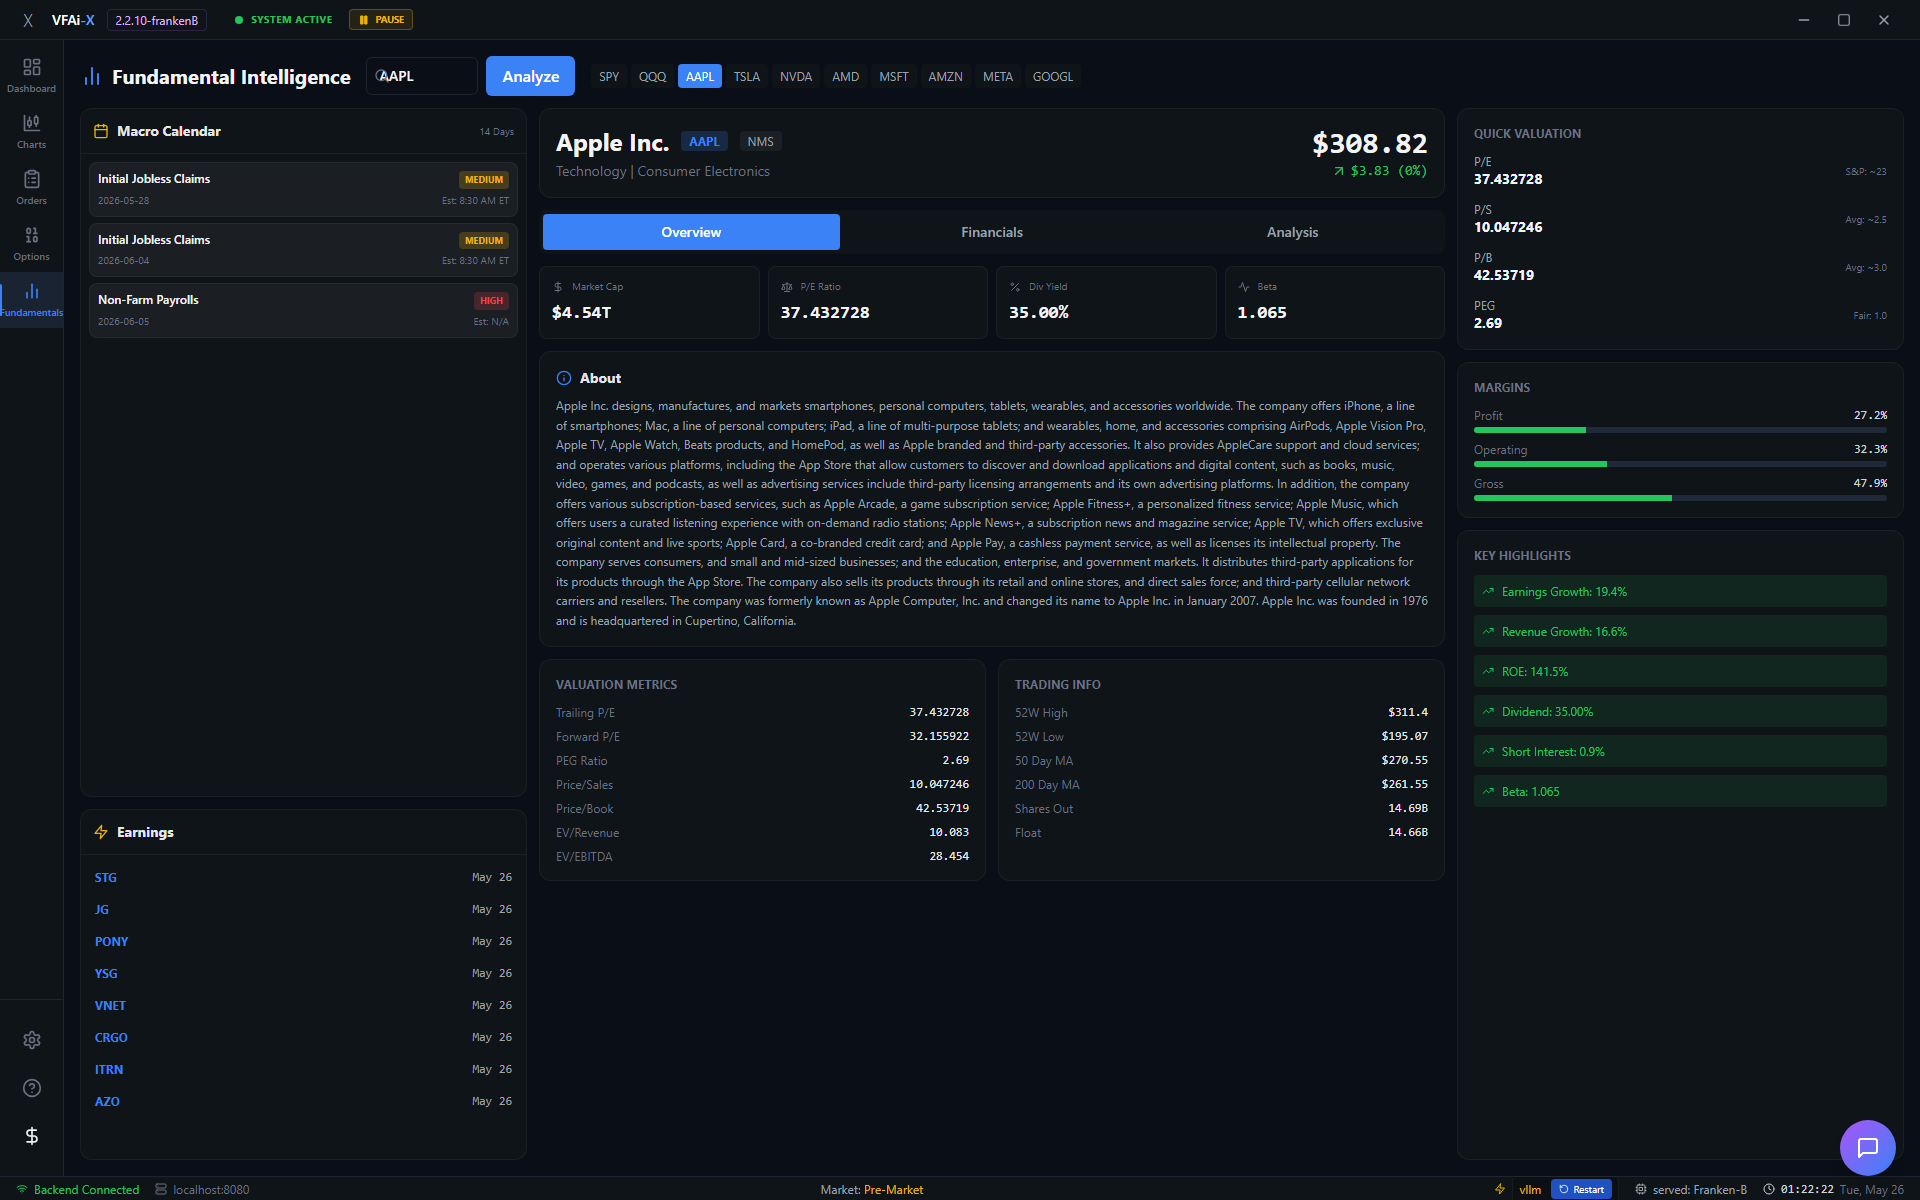This screenshot has height=1200, width=1920.
Task: Click the PAUSE button in title bar
Action: point(381,20)
